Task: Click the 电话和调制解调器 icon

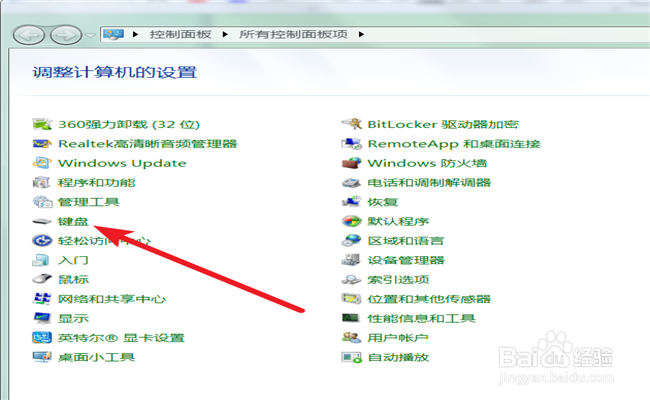Action: coord(352,182)
